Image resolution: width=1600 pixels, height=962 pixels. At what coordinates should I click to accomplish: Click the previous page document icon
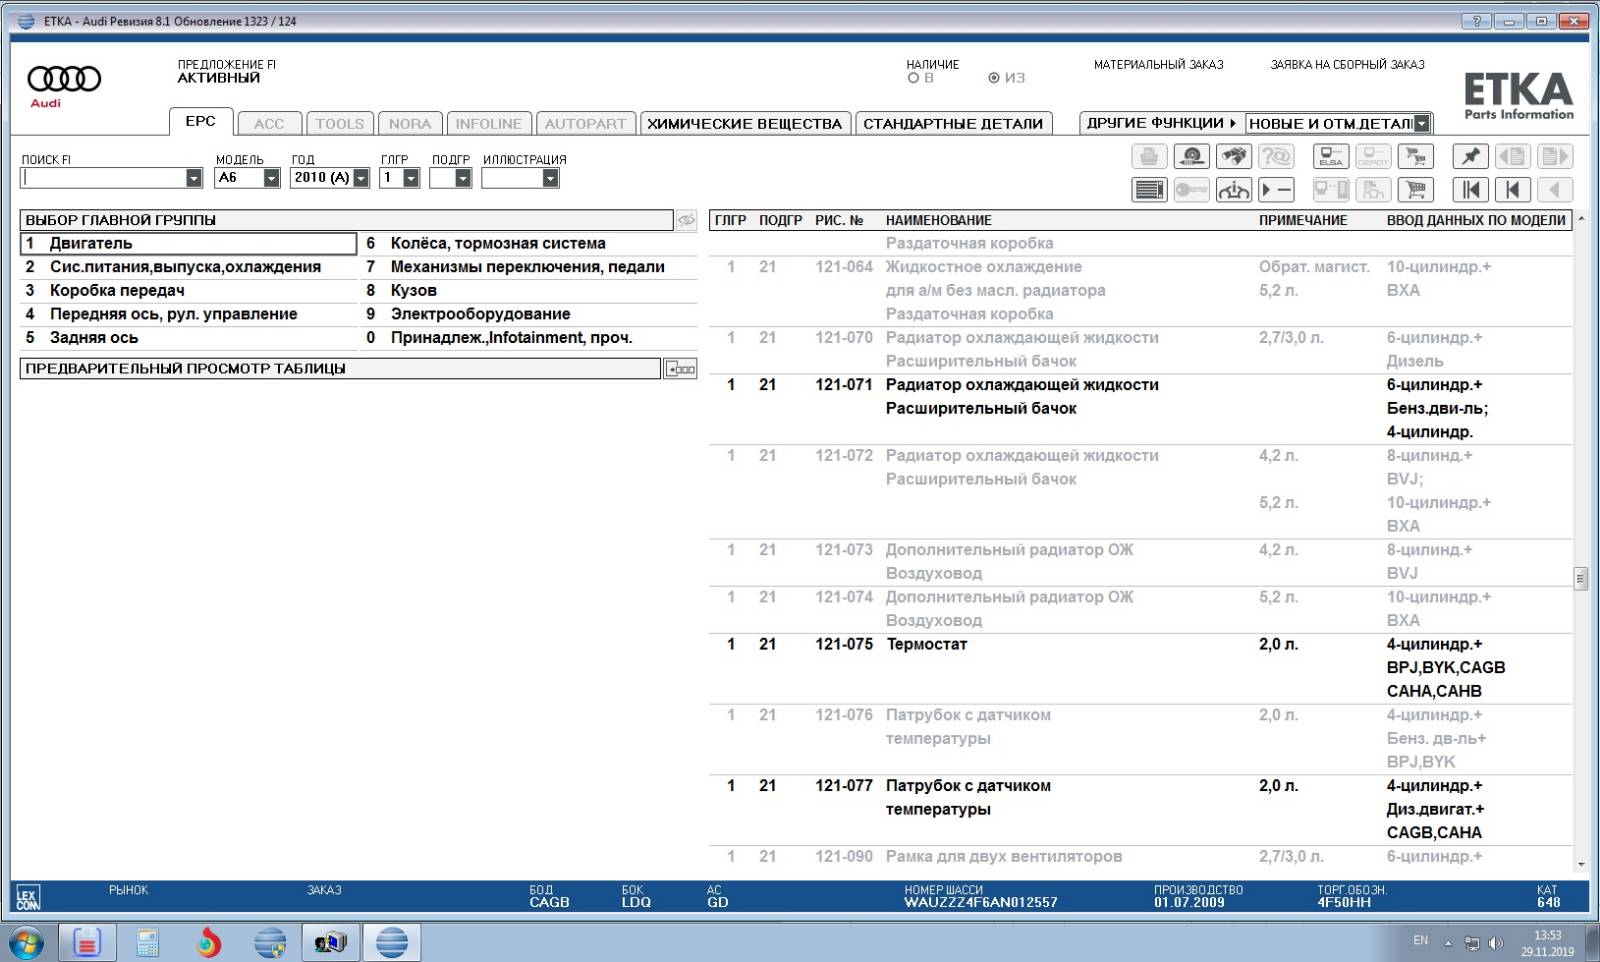[x=1513, y=157]
